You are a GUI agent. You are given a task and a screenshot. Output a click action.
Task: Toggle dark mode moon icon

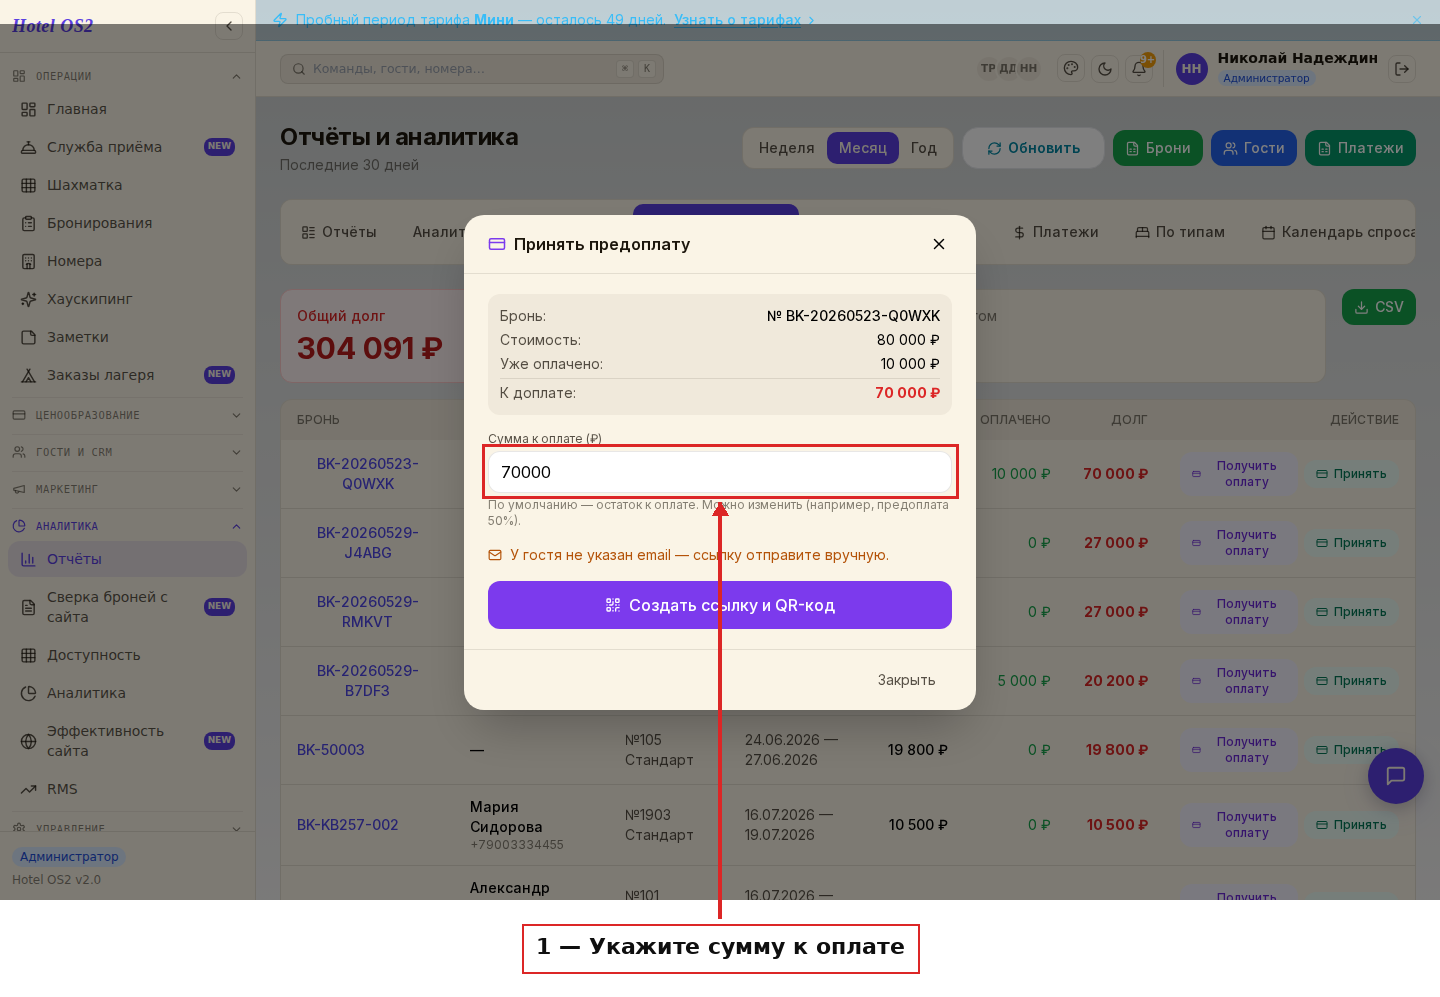[x=1105, y=68]
